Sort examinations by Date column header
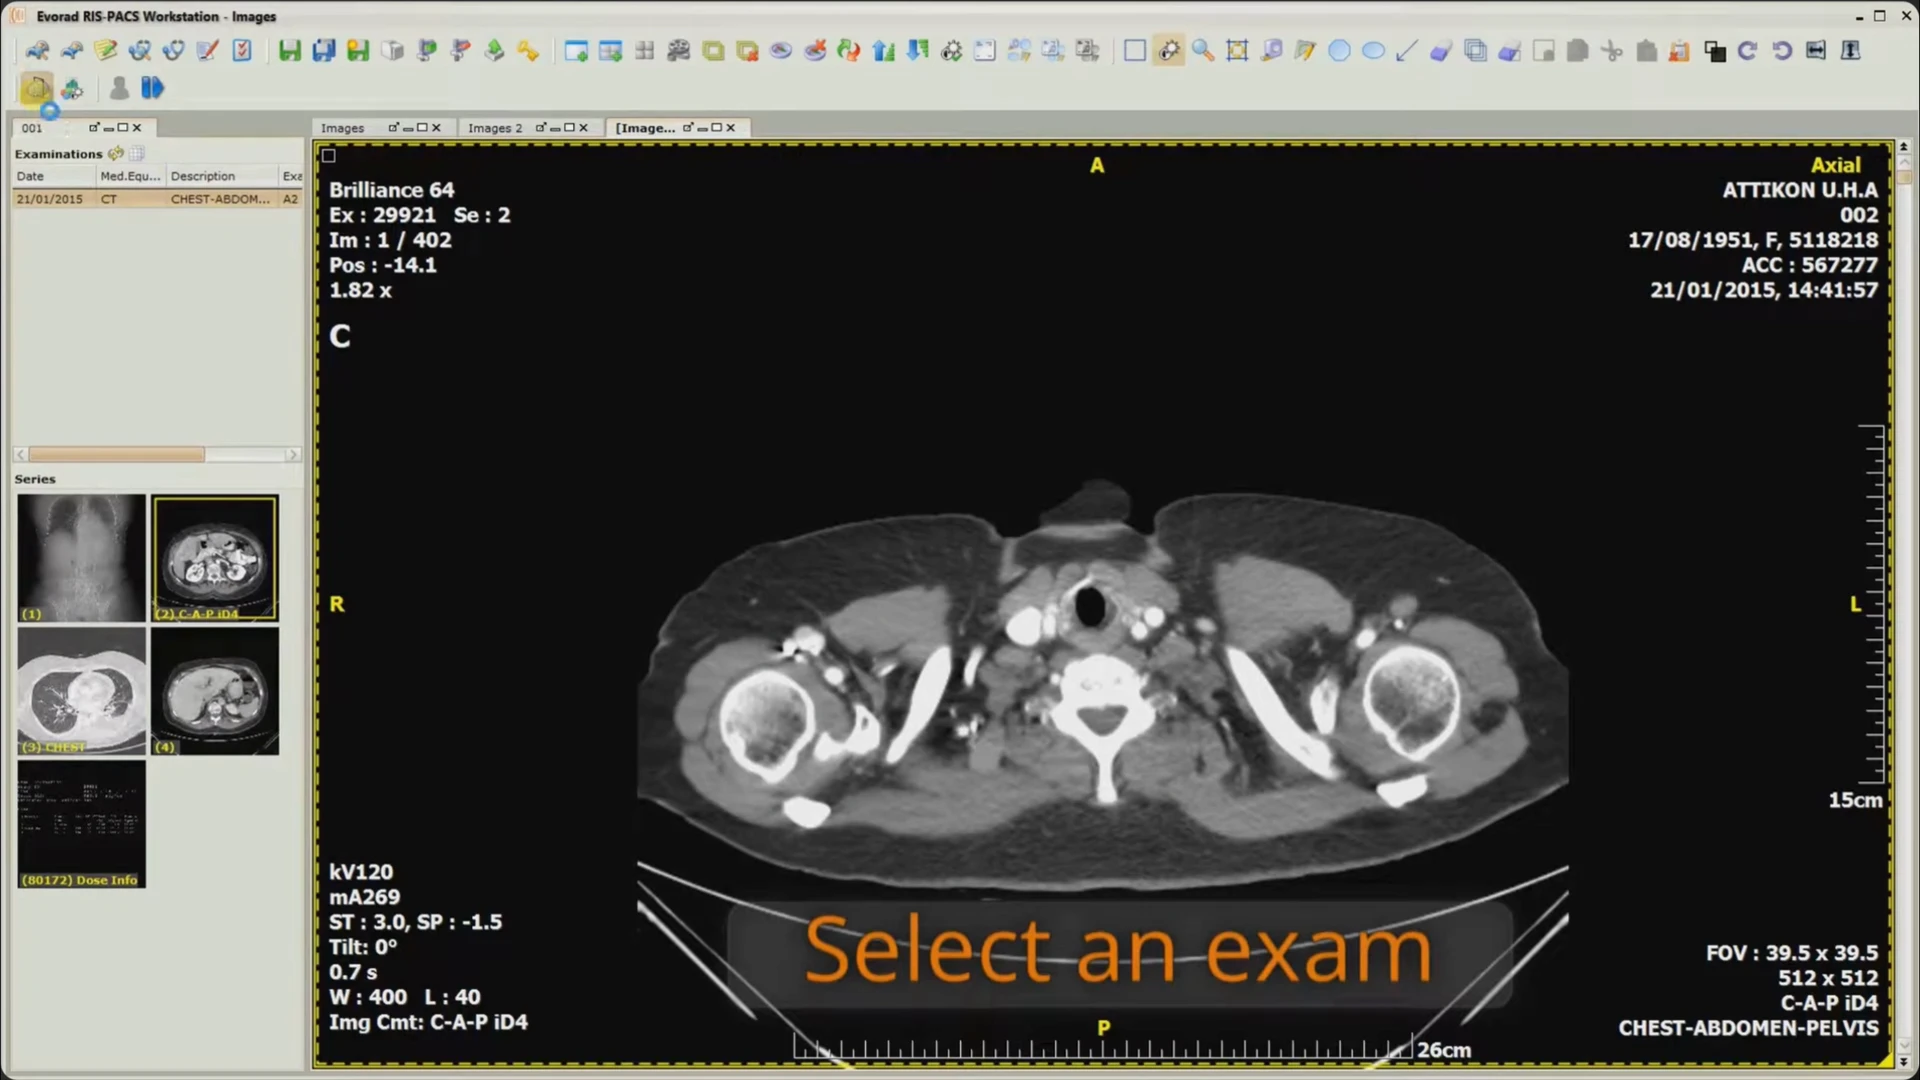 point(54,176)
